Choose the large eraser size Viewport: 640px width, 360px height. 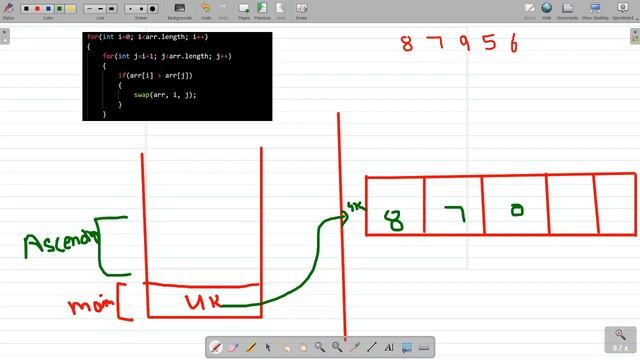[x=153, y=9]
